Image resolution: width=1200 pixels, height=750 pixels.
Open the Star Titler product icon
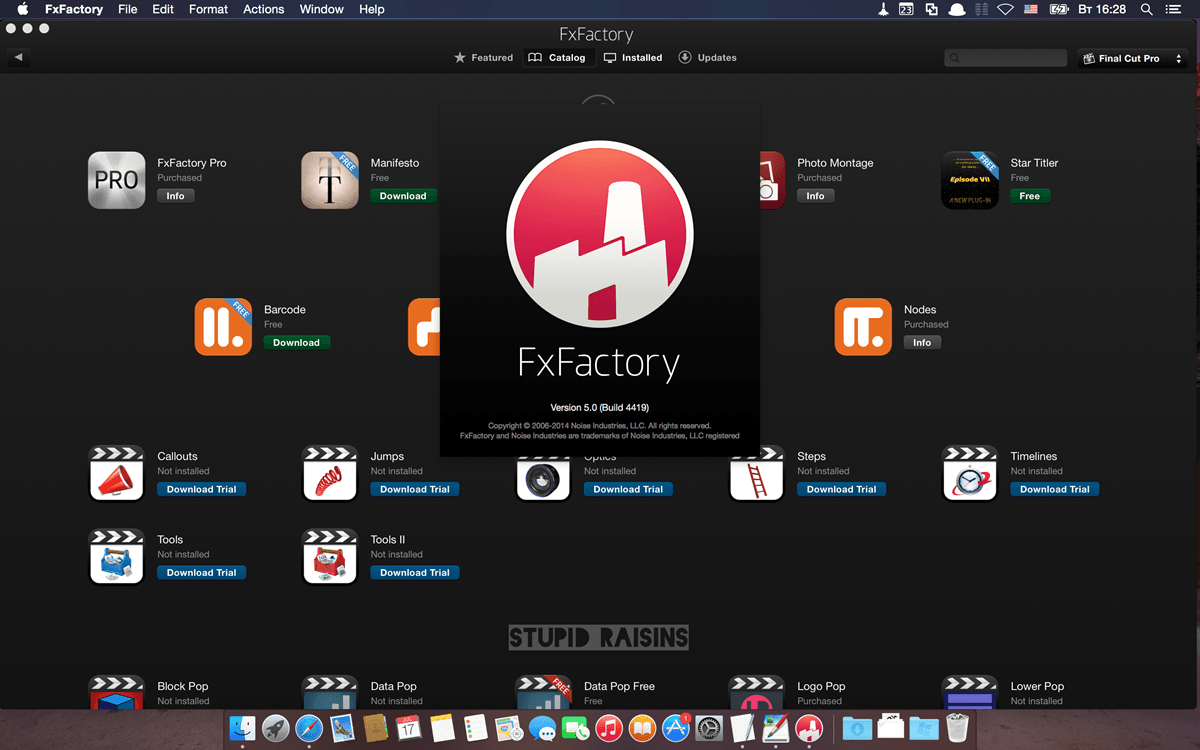[x=970, y=180]
